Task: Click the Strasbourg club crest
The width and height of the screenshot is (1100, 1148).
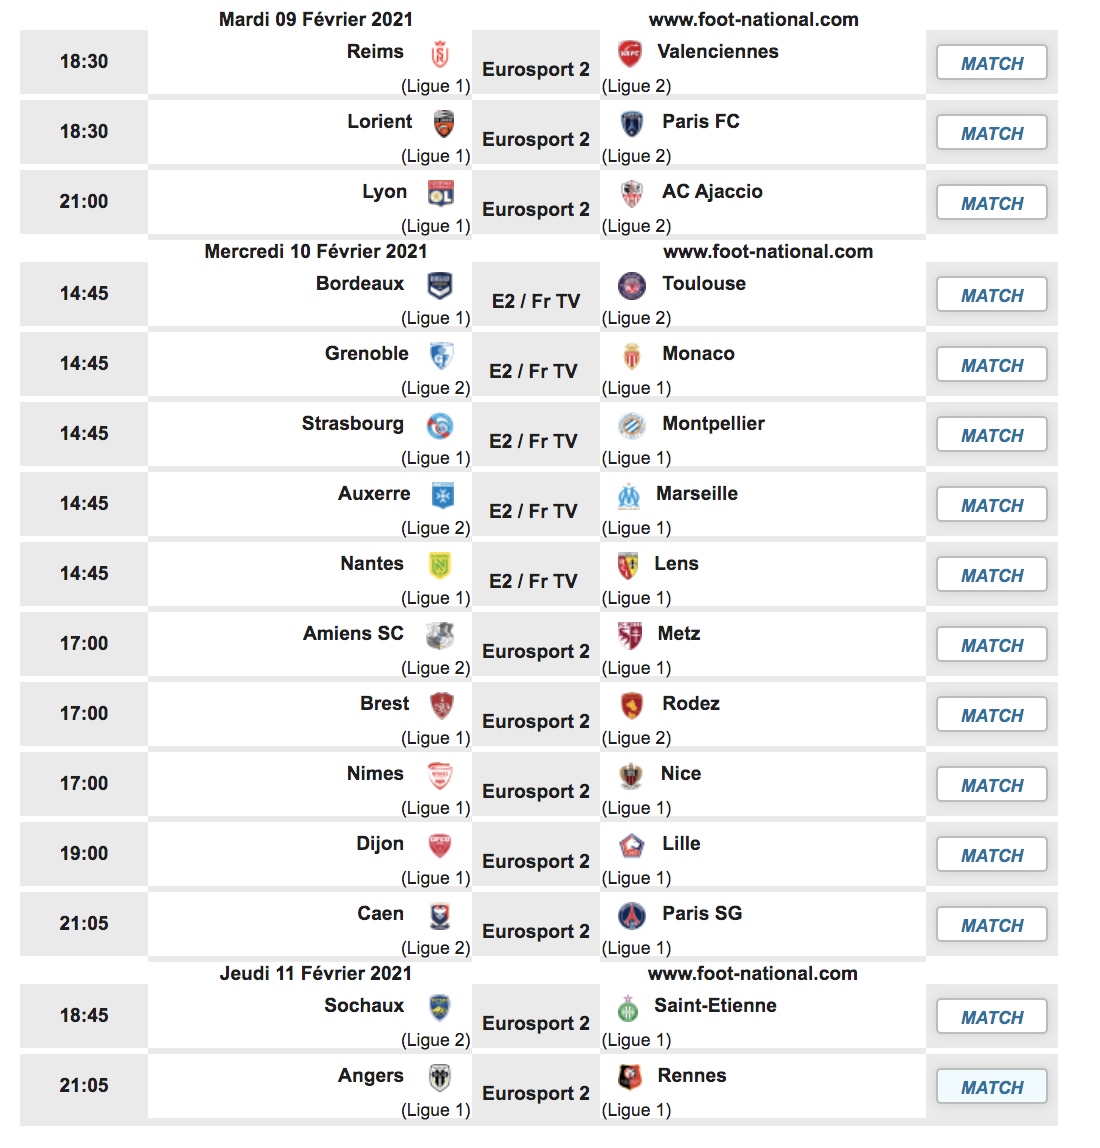Action: tap(439, 426)
